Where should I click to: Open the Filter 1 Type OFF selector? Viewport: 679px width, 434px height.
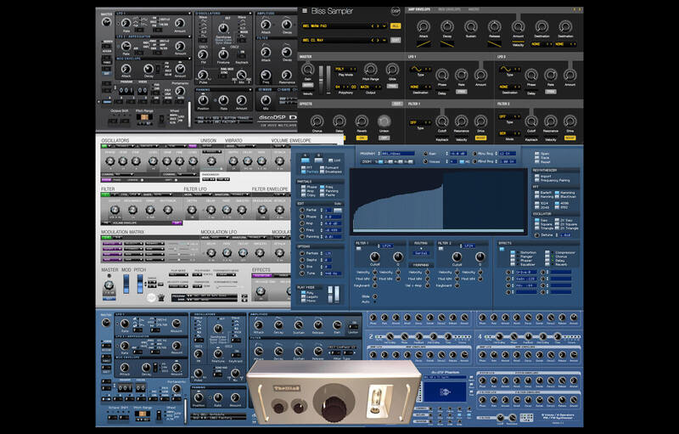pos(420,123)
